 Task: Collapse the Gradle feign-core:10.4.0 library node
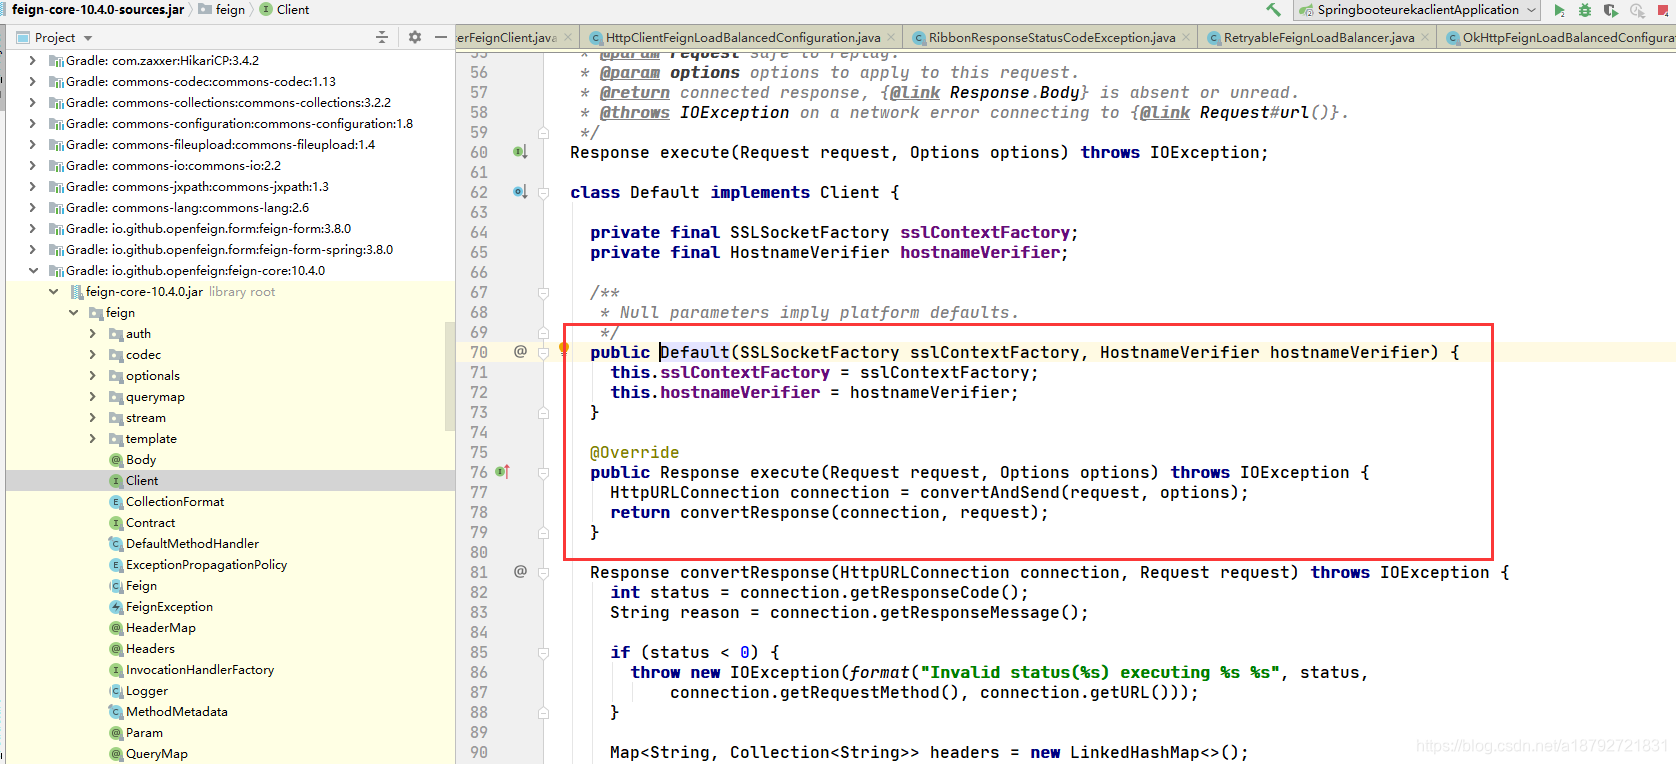point(33,271)
